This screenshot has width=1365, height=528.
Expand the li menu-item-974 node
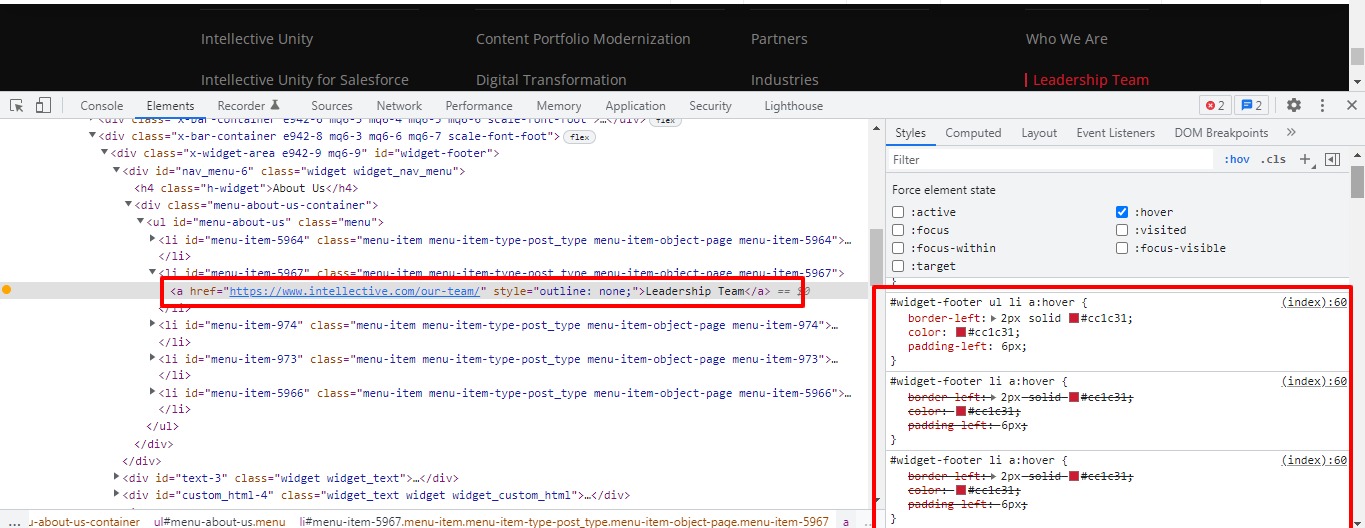coord(152,325)
